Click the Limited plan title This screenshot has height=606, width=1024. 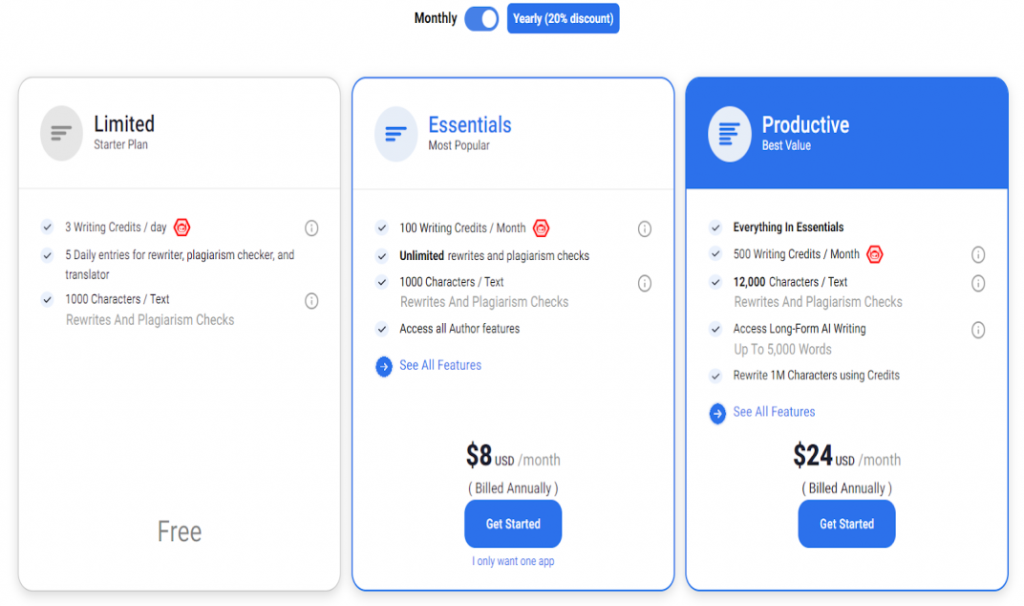tap(124, 123)
